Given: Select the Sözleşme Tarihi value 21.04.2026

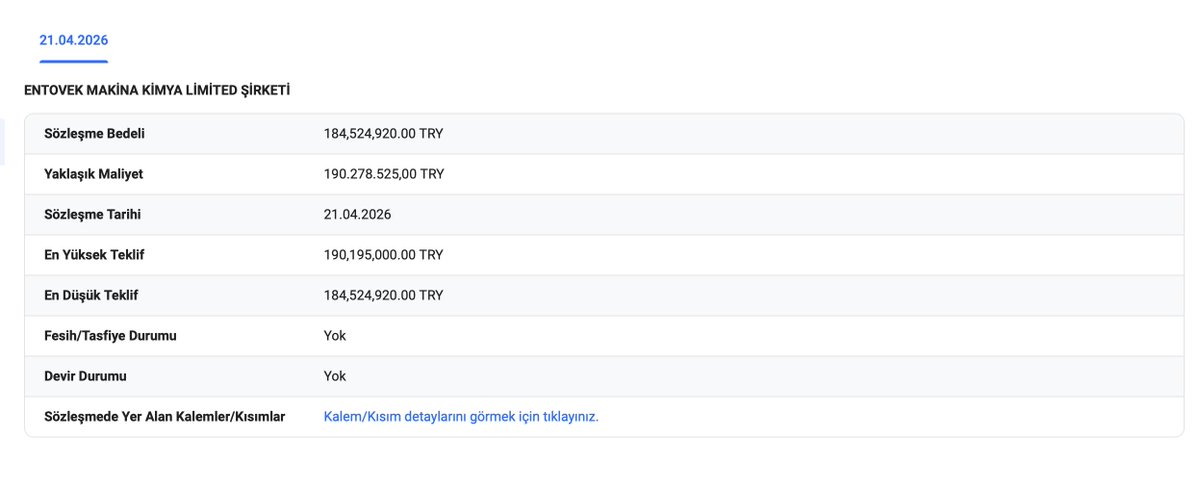Looking at the screenshot, I should tap(357, 215).
